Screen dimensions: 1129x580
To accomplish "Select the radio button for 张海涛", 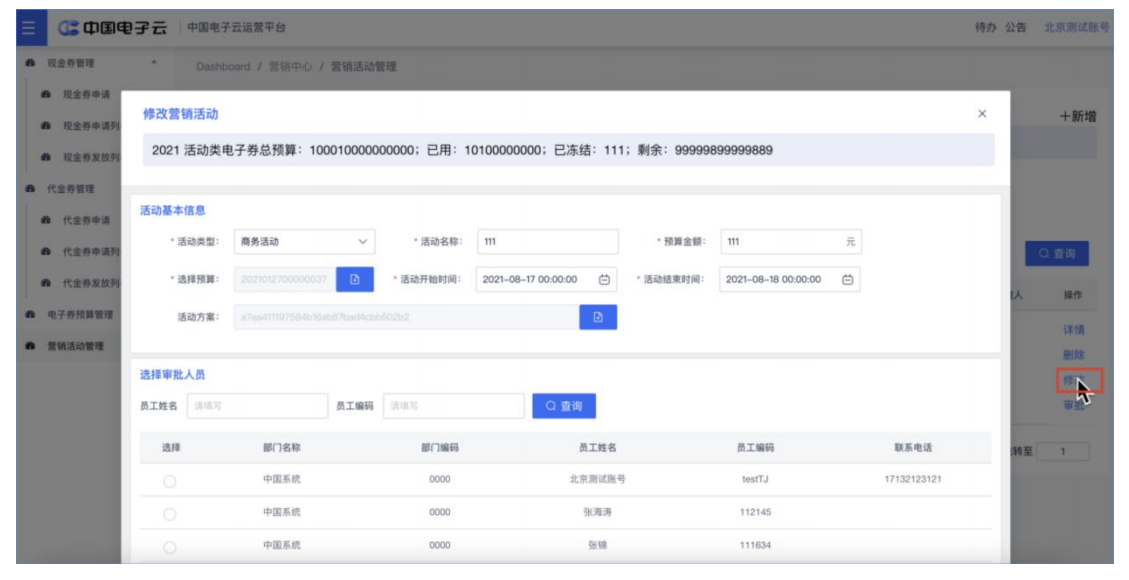I will (170, 514).
